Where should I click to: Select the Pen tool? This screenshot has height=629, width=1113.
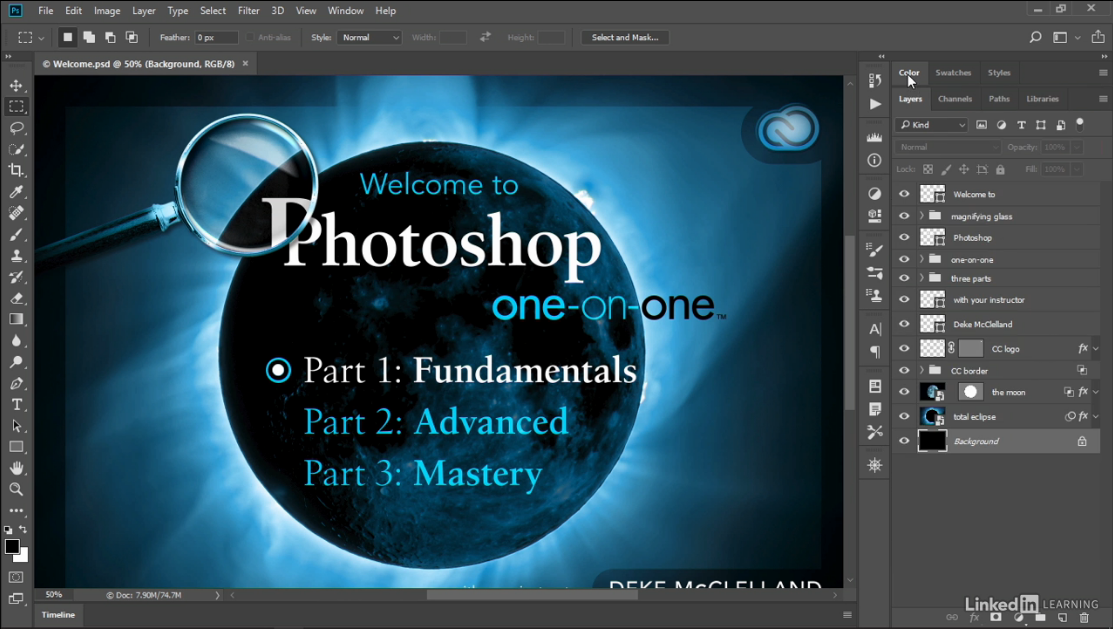point(16,383)
